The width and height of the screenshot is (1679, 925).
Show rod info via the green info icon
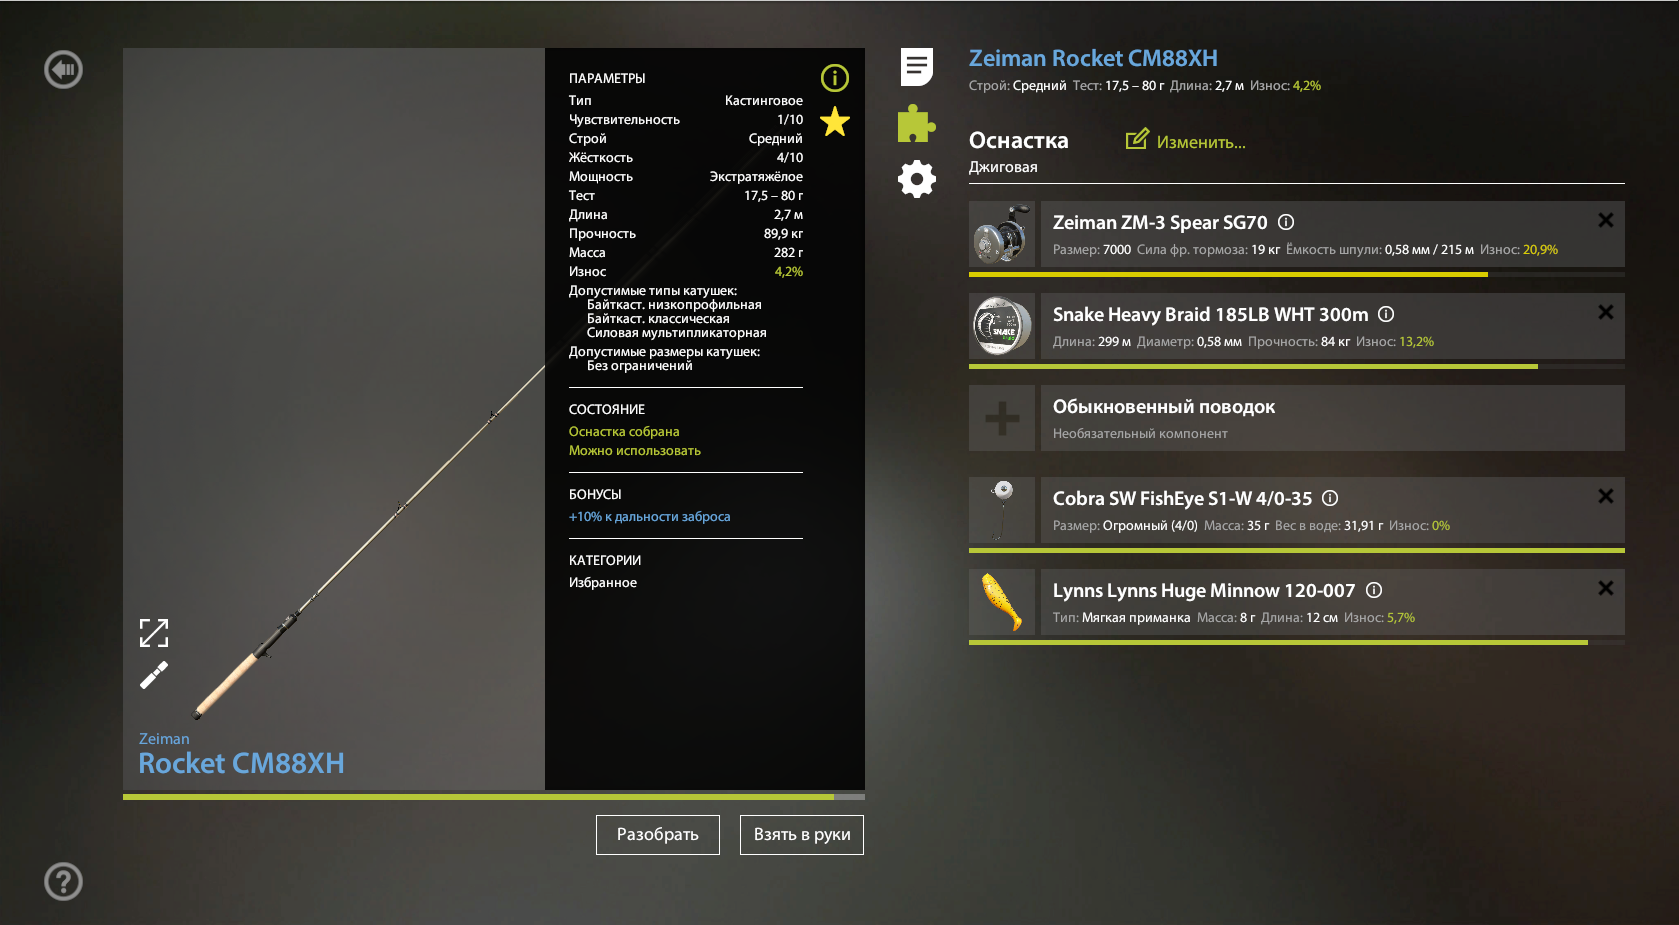point(835,78)
